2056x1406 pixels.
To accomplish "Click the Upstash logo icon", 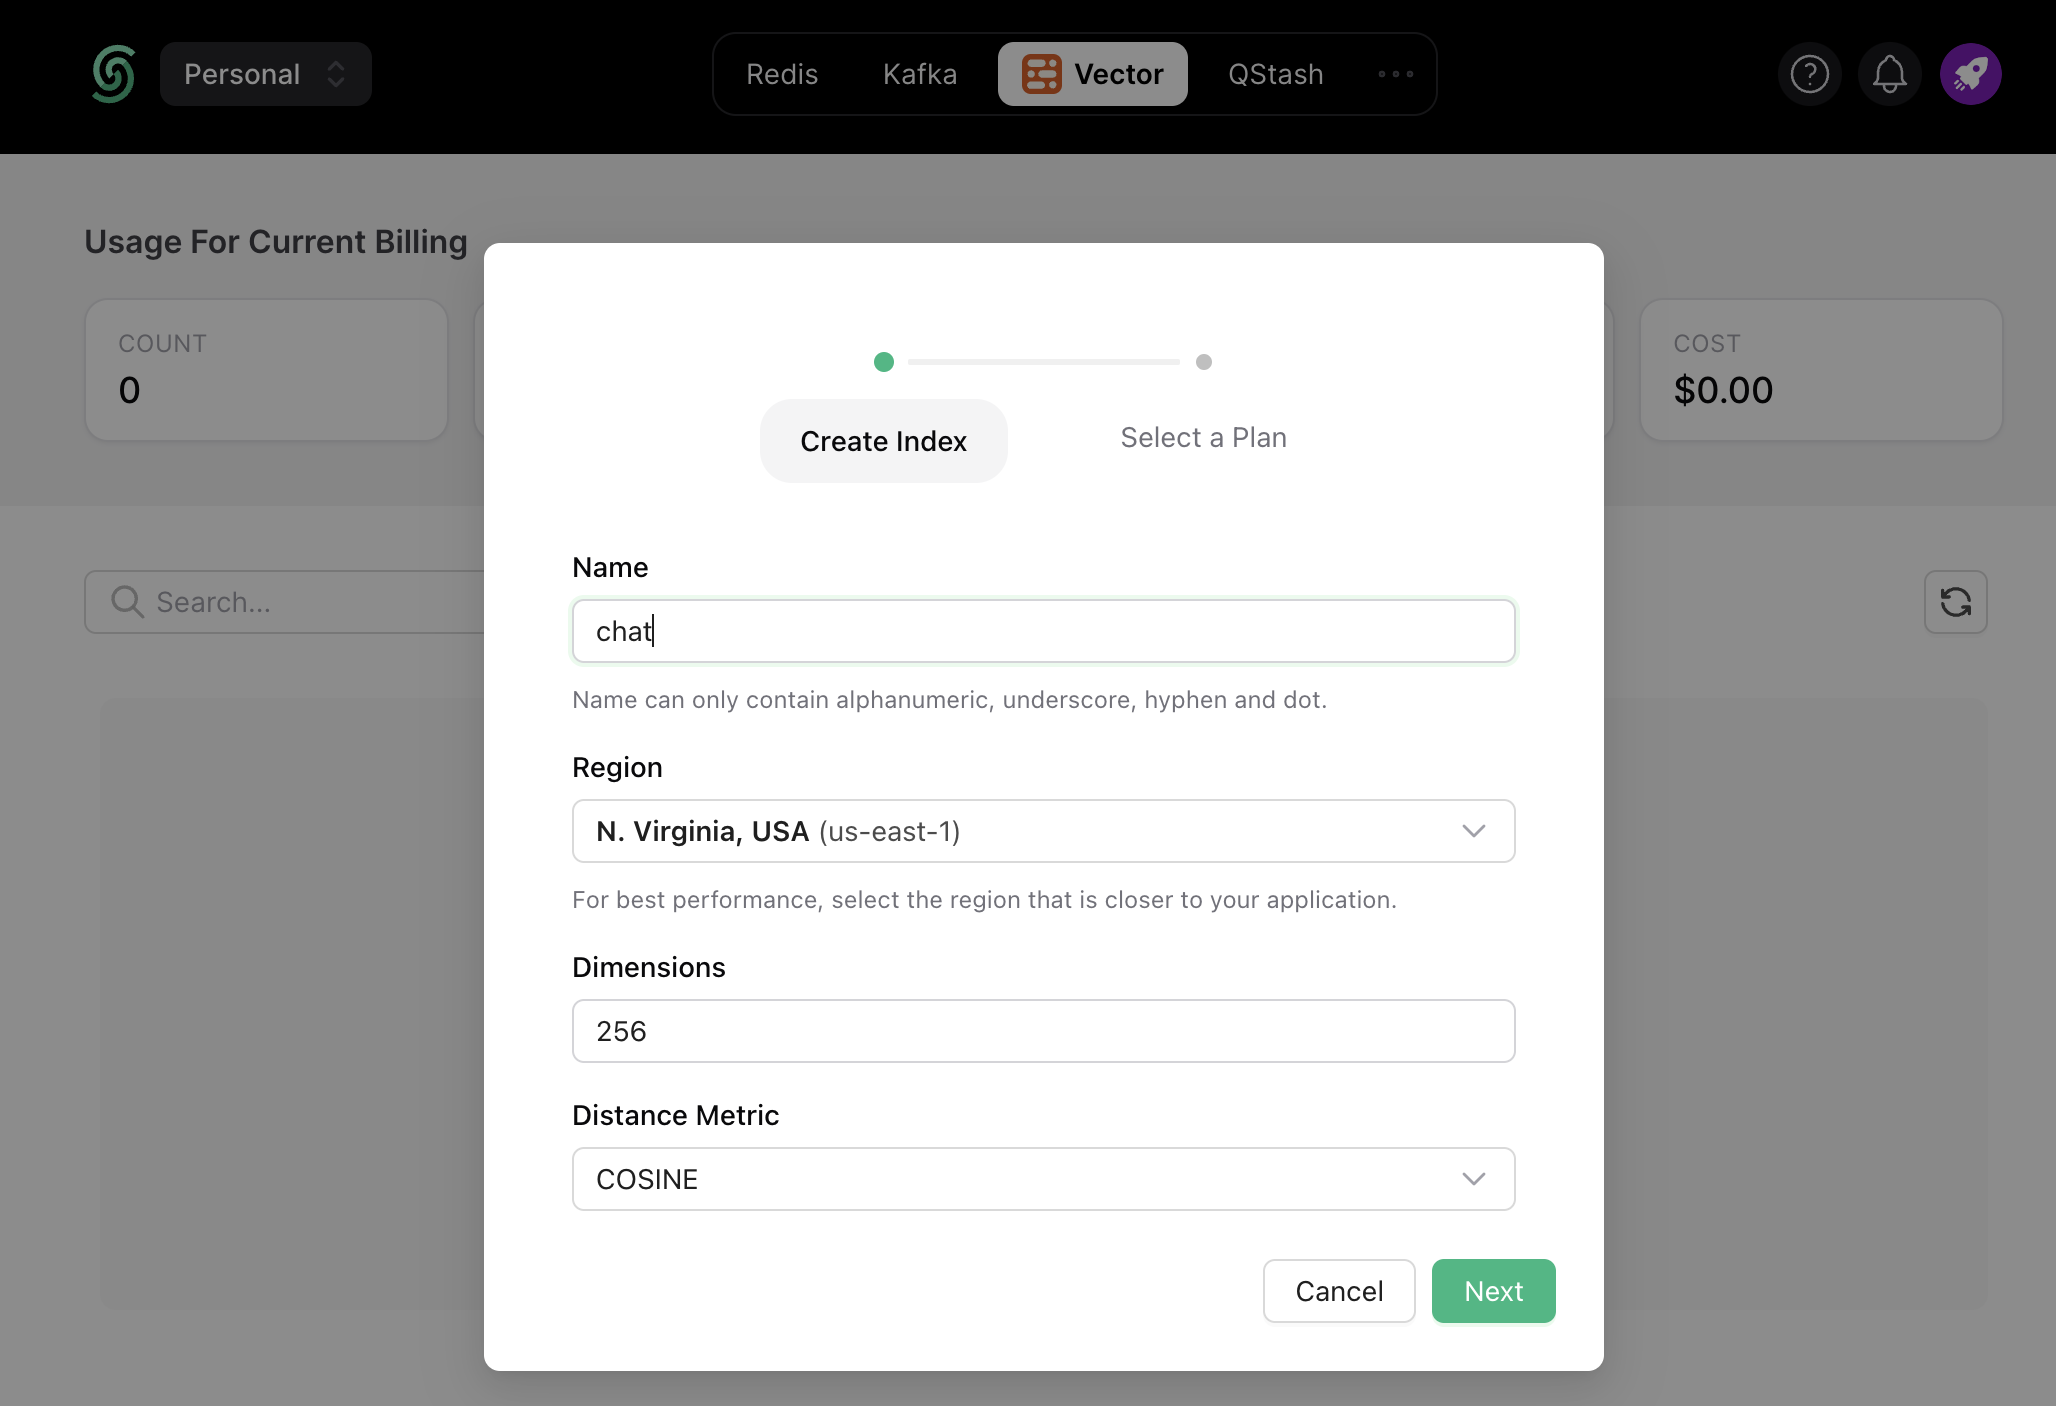I will pyautogui.click(x=113, y=73).
